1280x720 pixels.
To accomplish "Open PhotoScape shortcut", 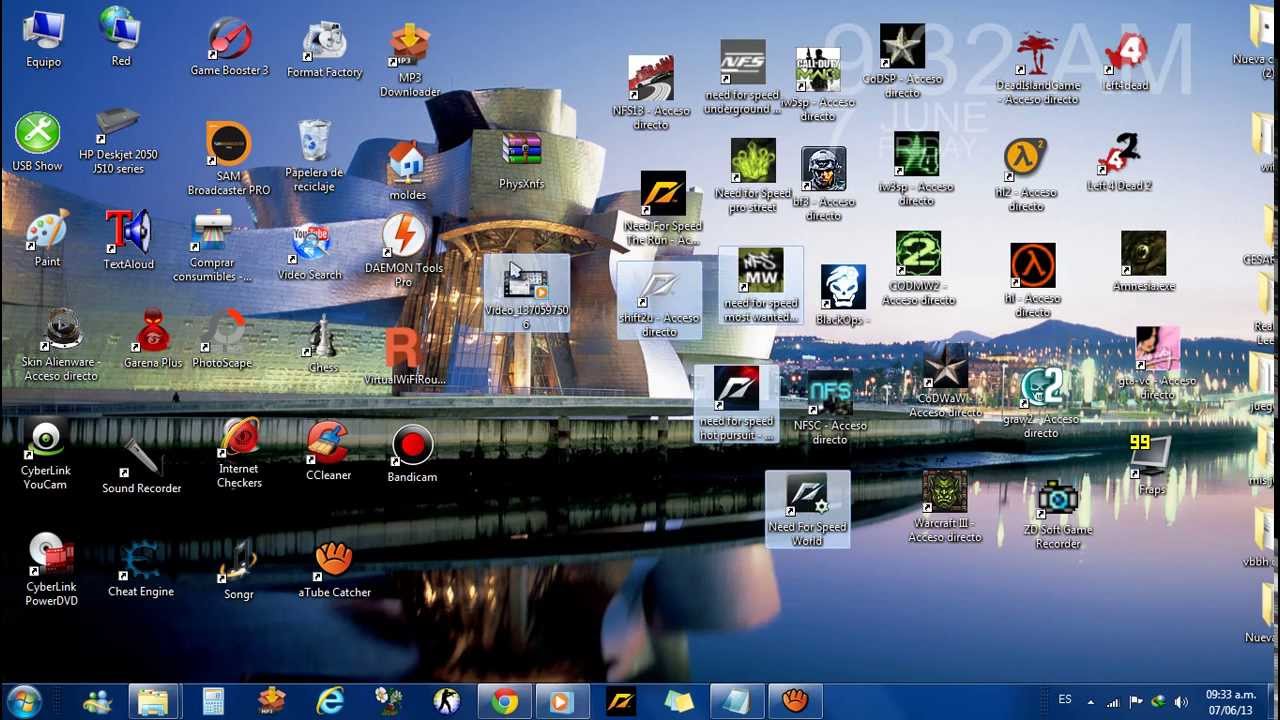I will tap(222, 340).
